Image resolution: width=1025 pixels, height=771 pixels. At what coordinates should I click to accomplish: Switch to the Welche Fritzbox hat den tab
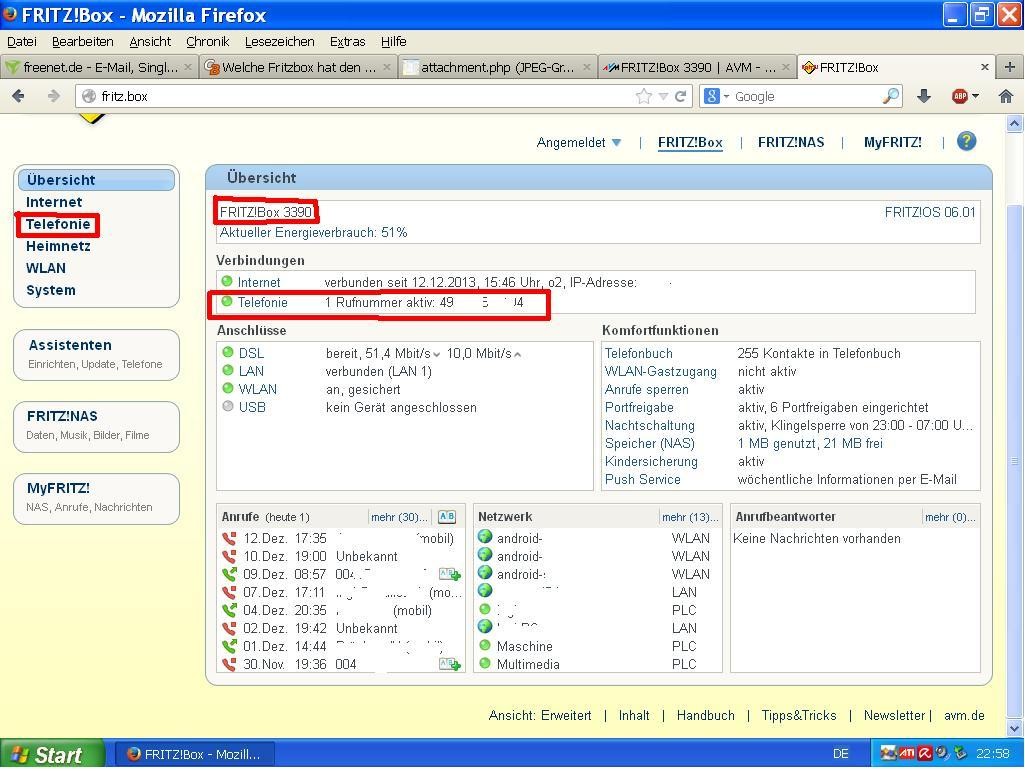297,67
